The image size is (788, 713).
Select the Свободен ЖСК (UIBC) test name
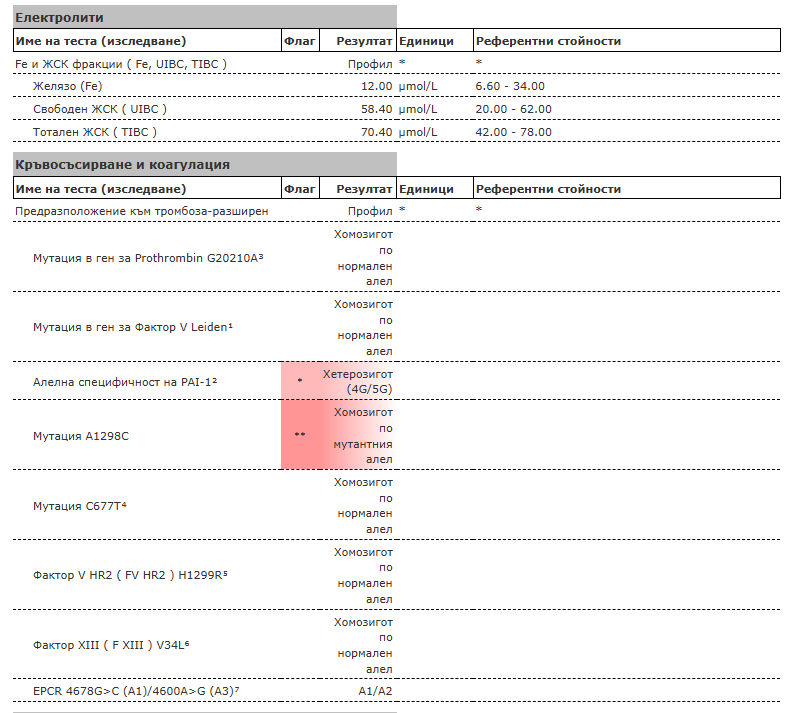point(100,109)
